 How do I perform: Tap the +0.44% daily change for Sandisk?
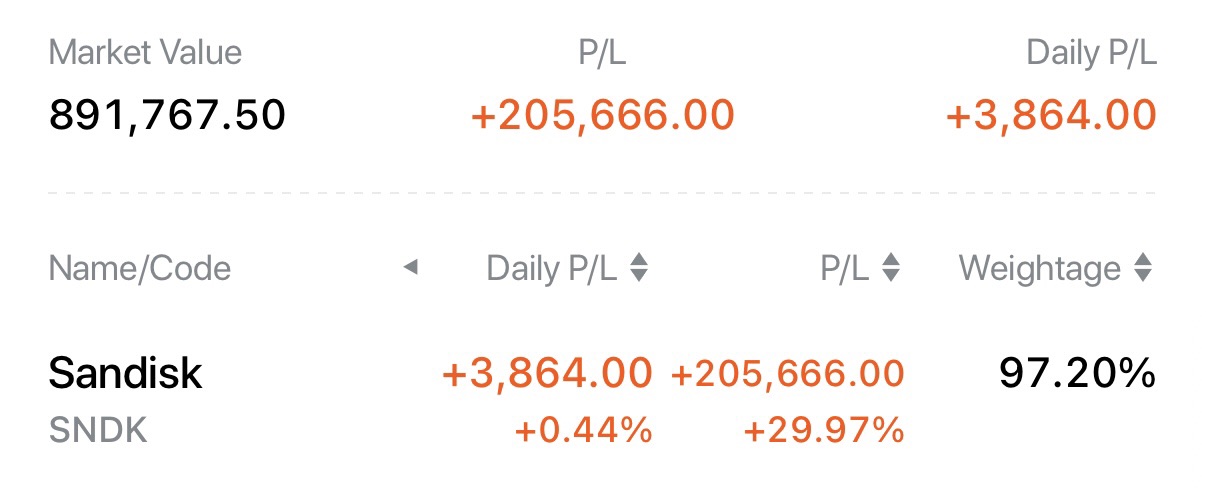(583, 431)
